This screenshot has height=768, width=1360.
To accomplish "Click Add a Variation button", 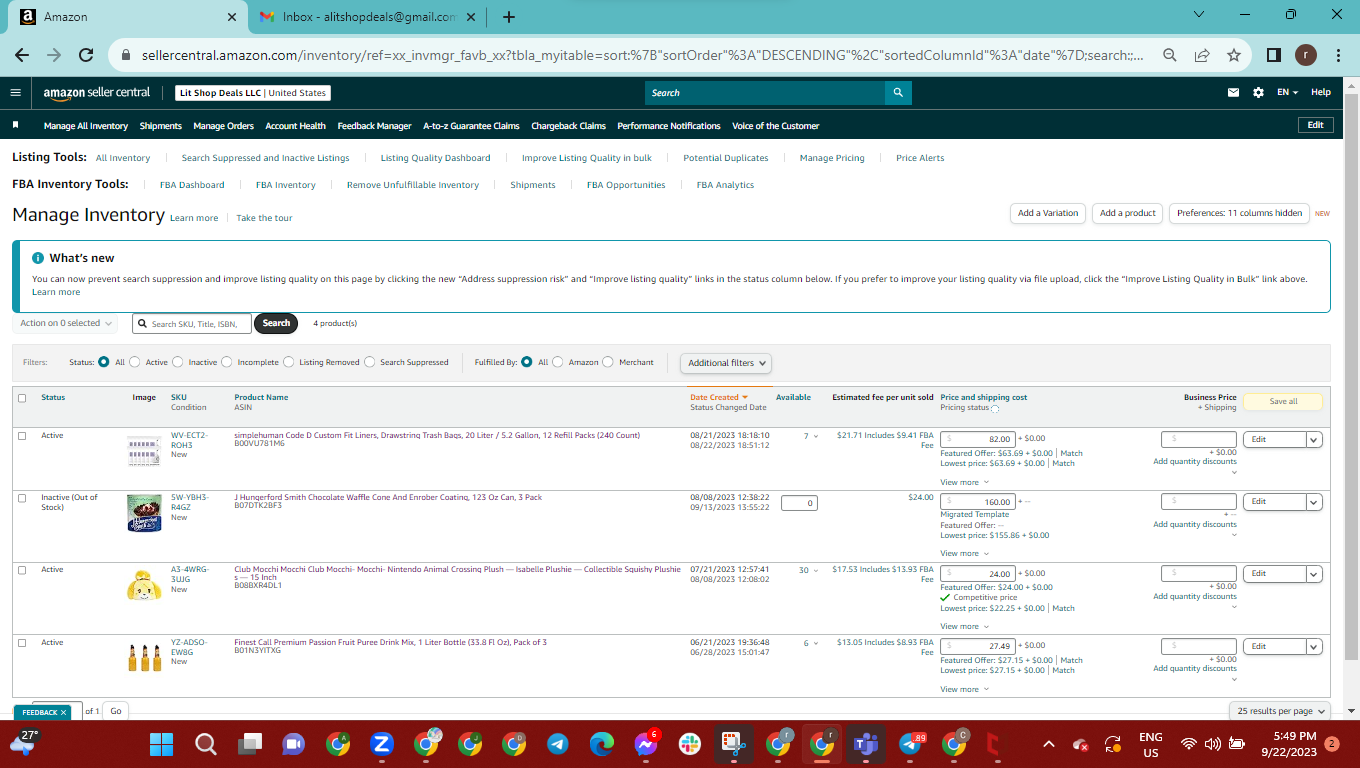I will point(1048,213).
